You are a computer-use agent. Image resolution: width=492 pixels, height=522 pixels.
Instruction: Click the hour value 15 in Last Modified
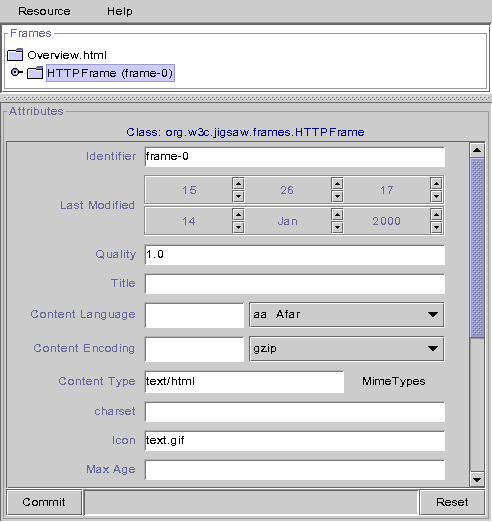(x=189, y=190)
